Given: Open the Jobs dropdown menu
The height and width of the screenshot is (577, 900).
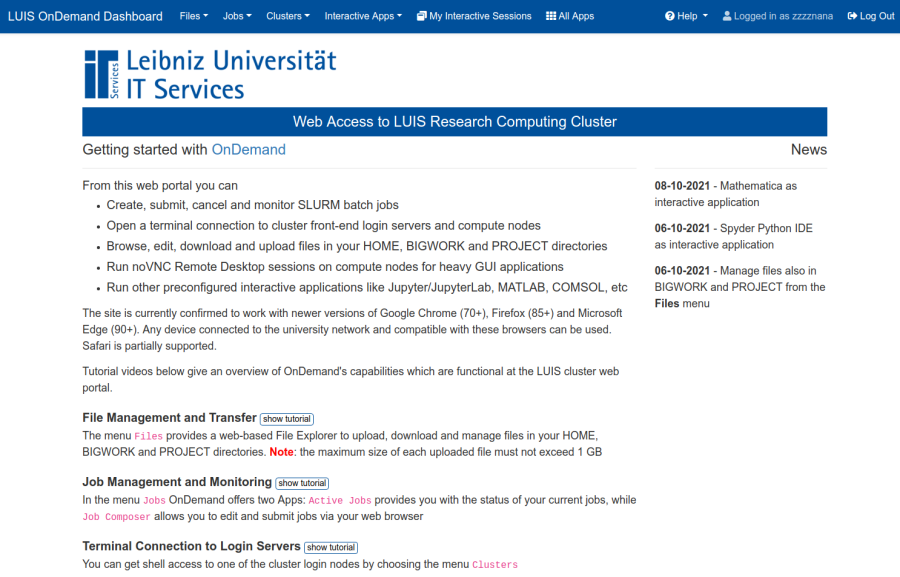Looking at the screenshot, I should pos(237,16).
